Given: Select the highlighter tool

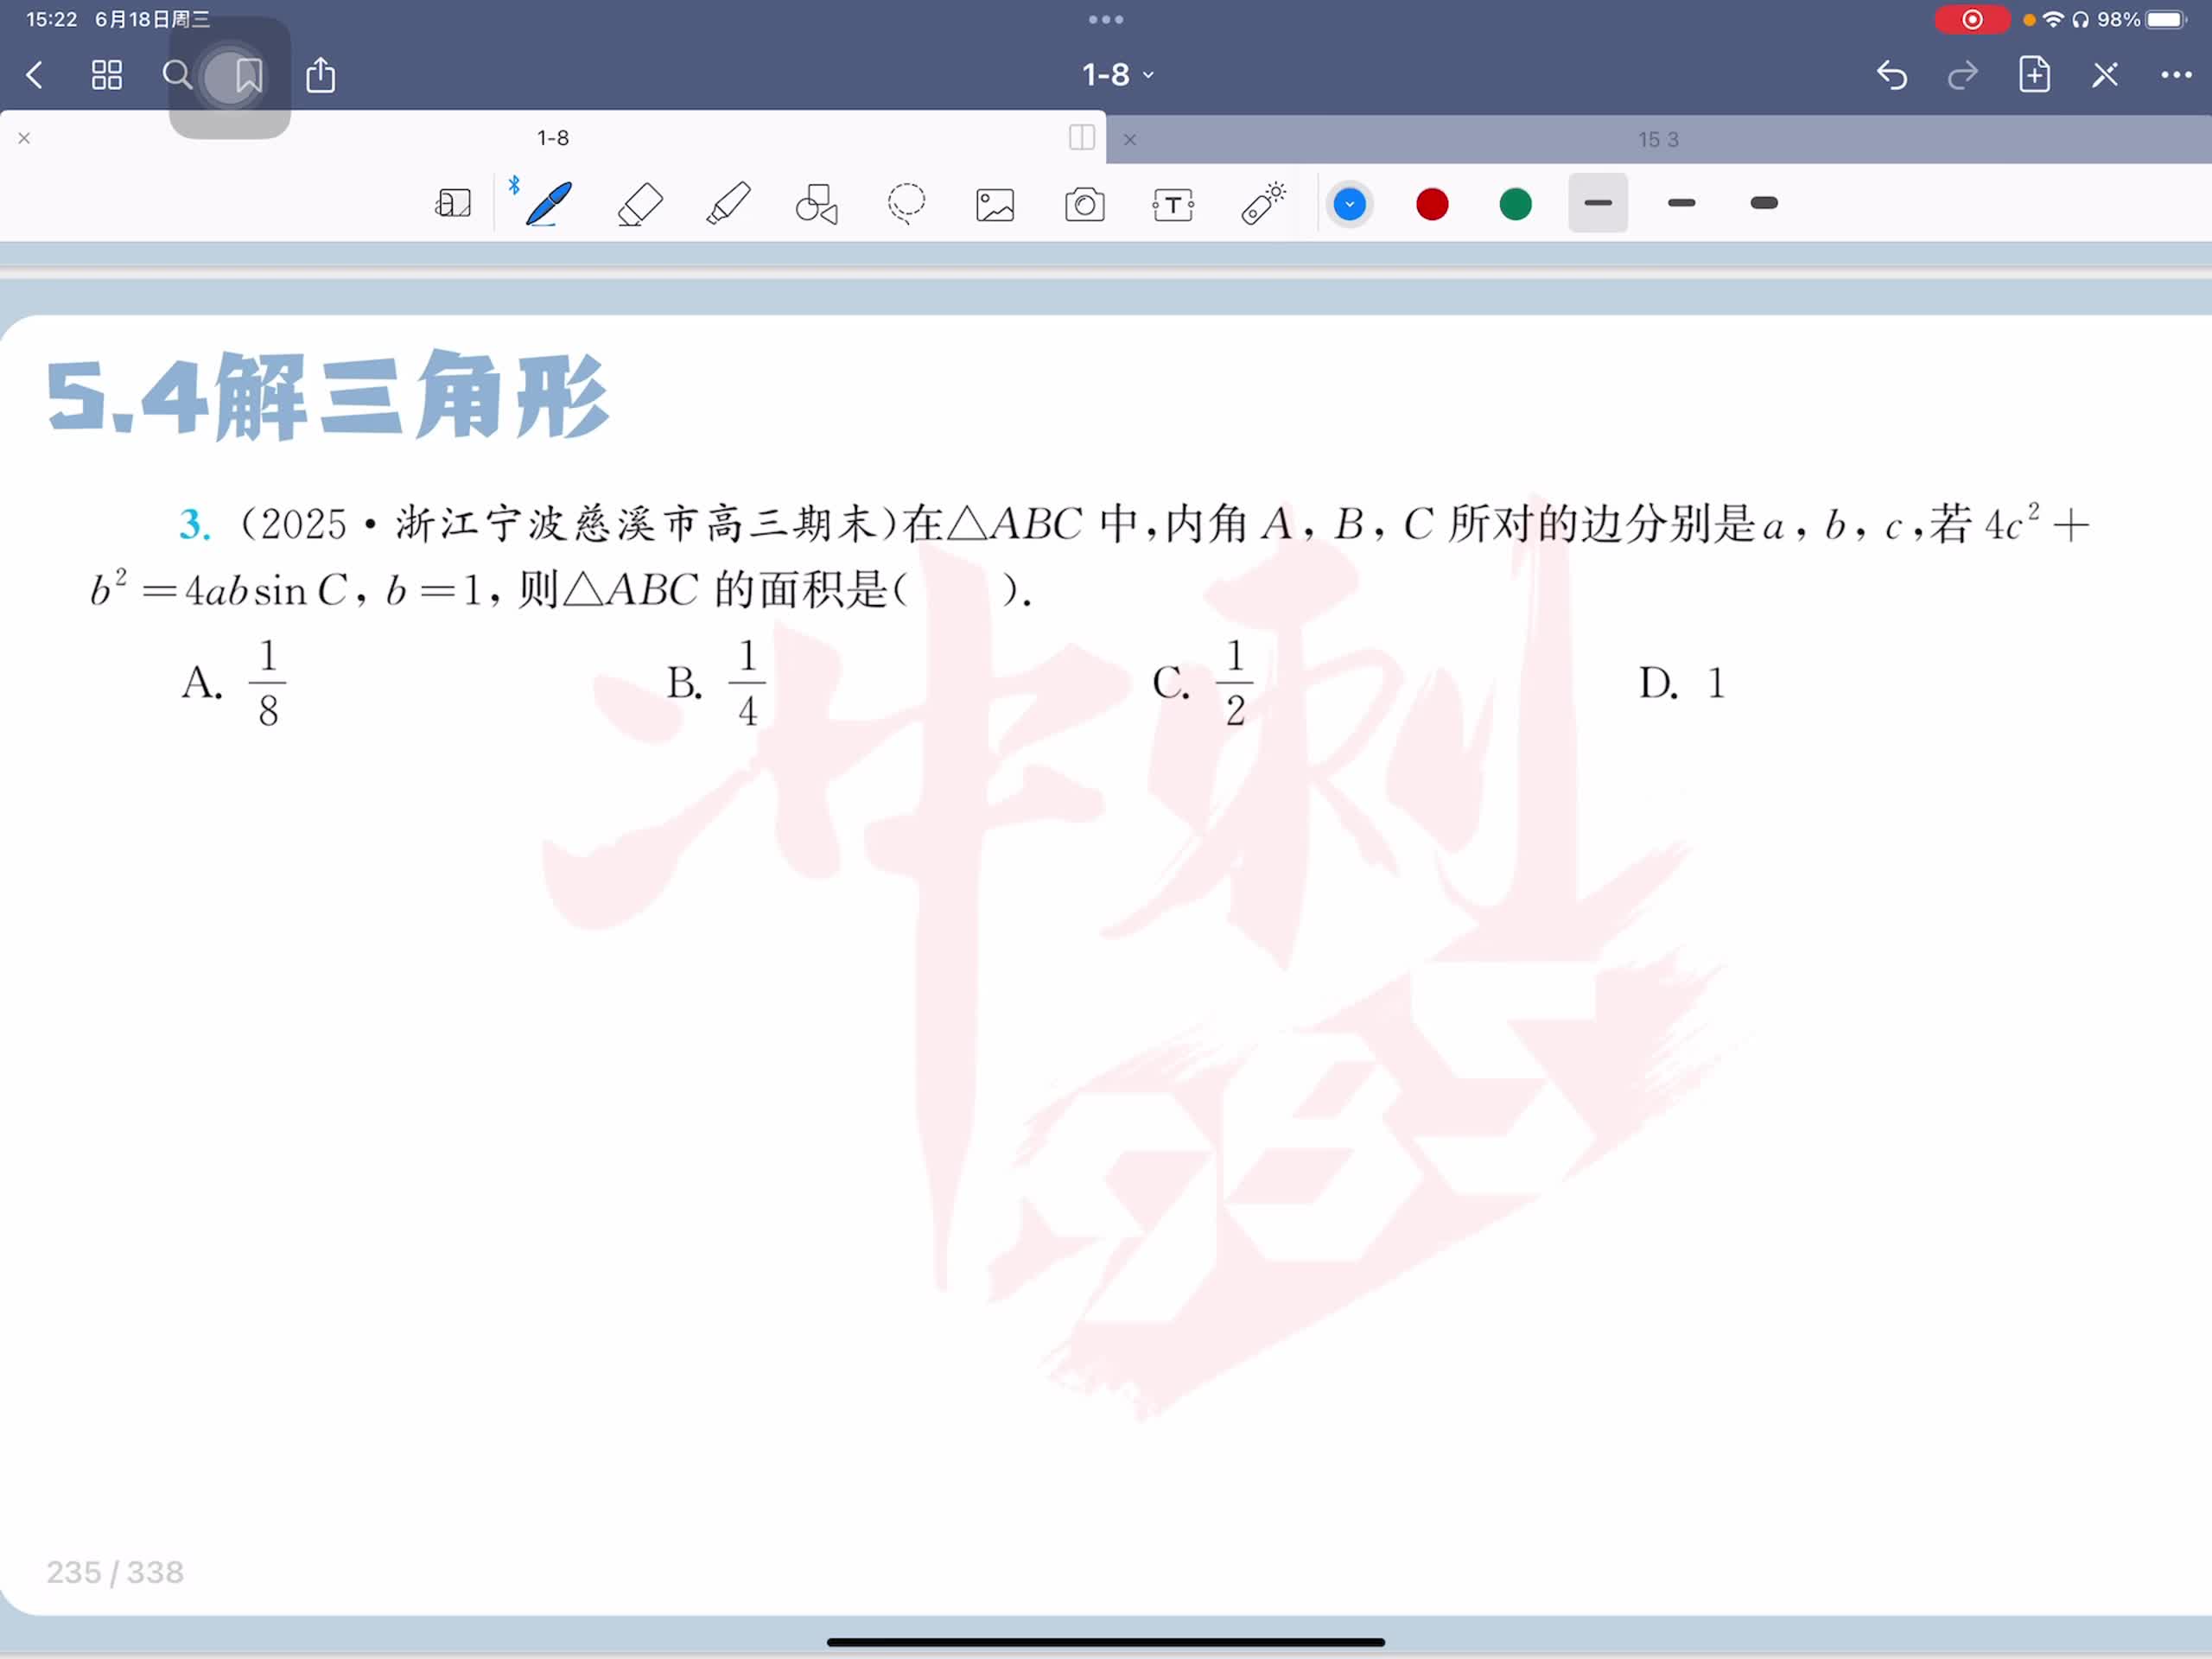Looking at the screenshot, I should point(728,204).
